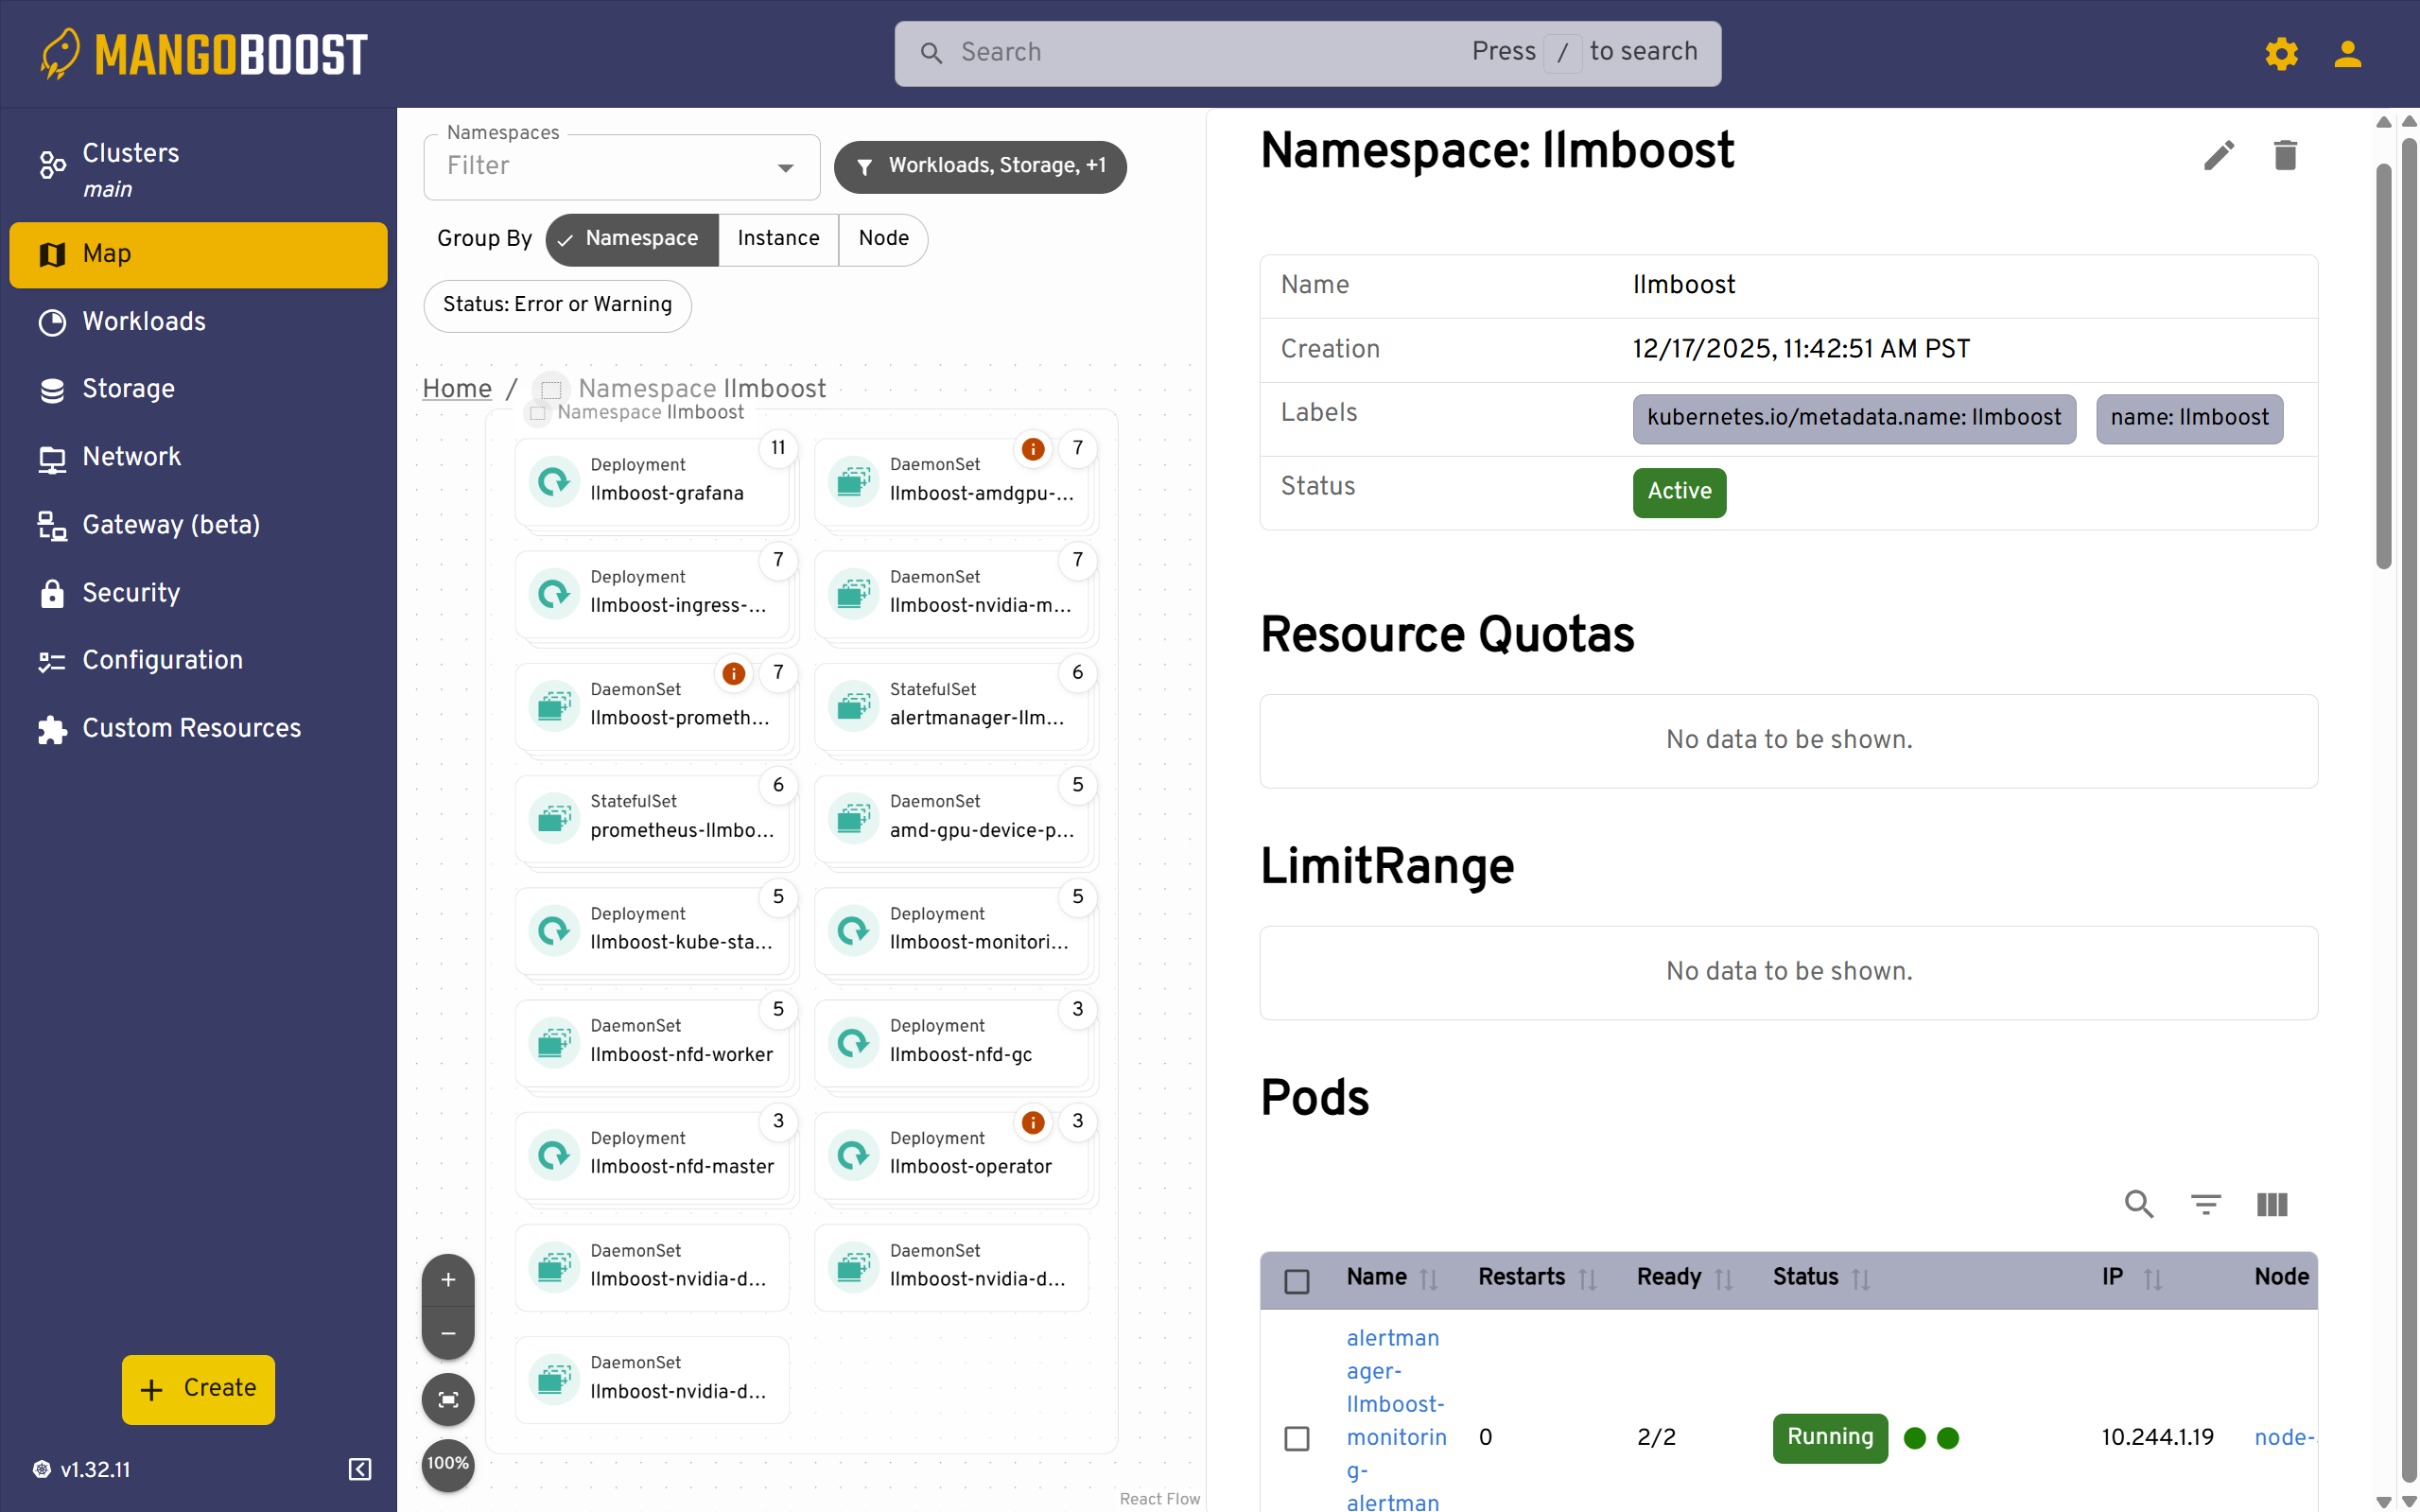Screen dimensions: 2420x1512
Task: Open the Workloads, Storage, +1 filter dropdown
Action: pos(979,166)
